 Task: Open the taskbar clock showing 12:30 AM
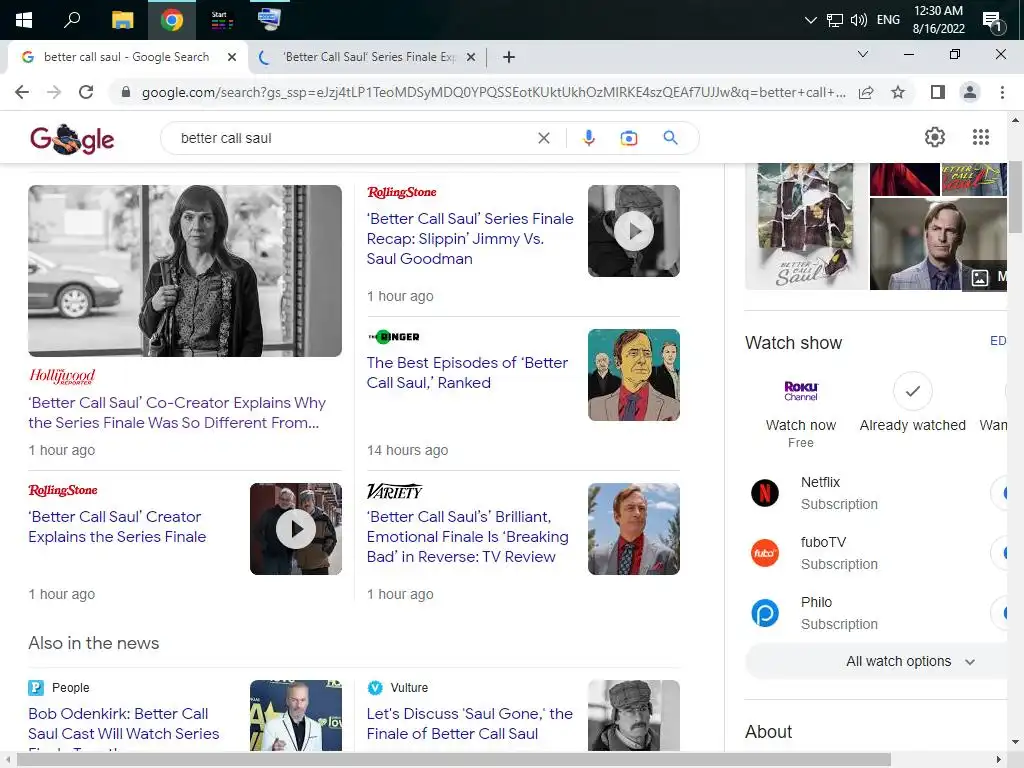coord(938,20)
